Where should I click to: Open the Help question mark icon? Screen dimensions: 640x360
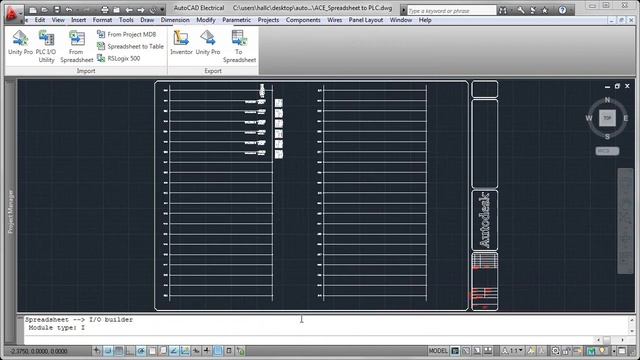(x=562, y=10)
